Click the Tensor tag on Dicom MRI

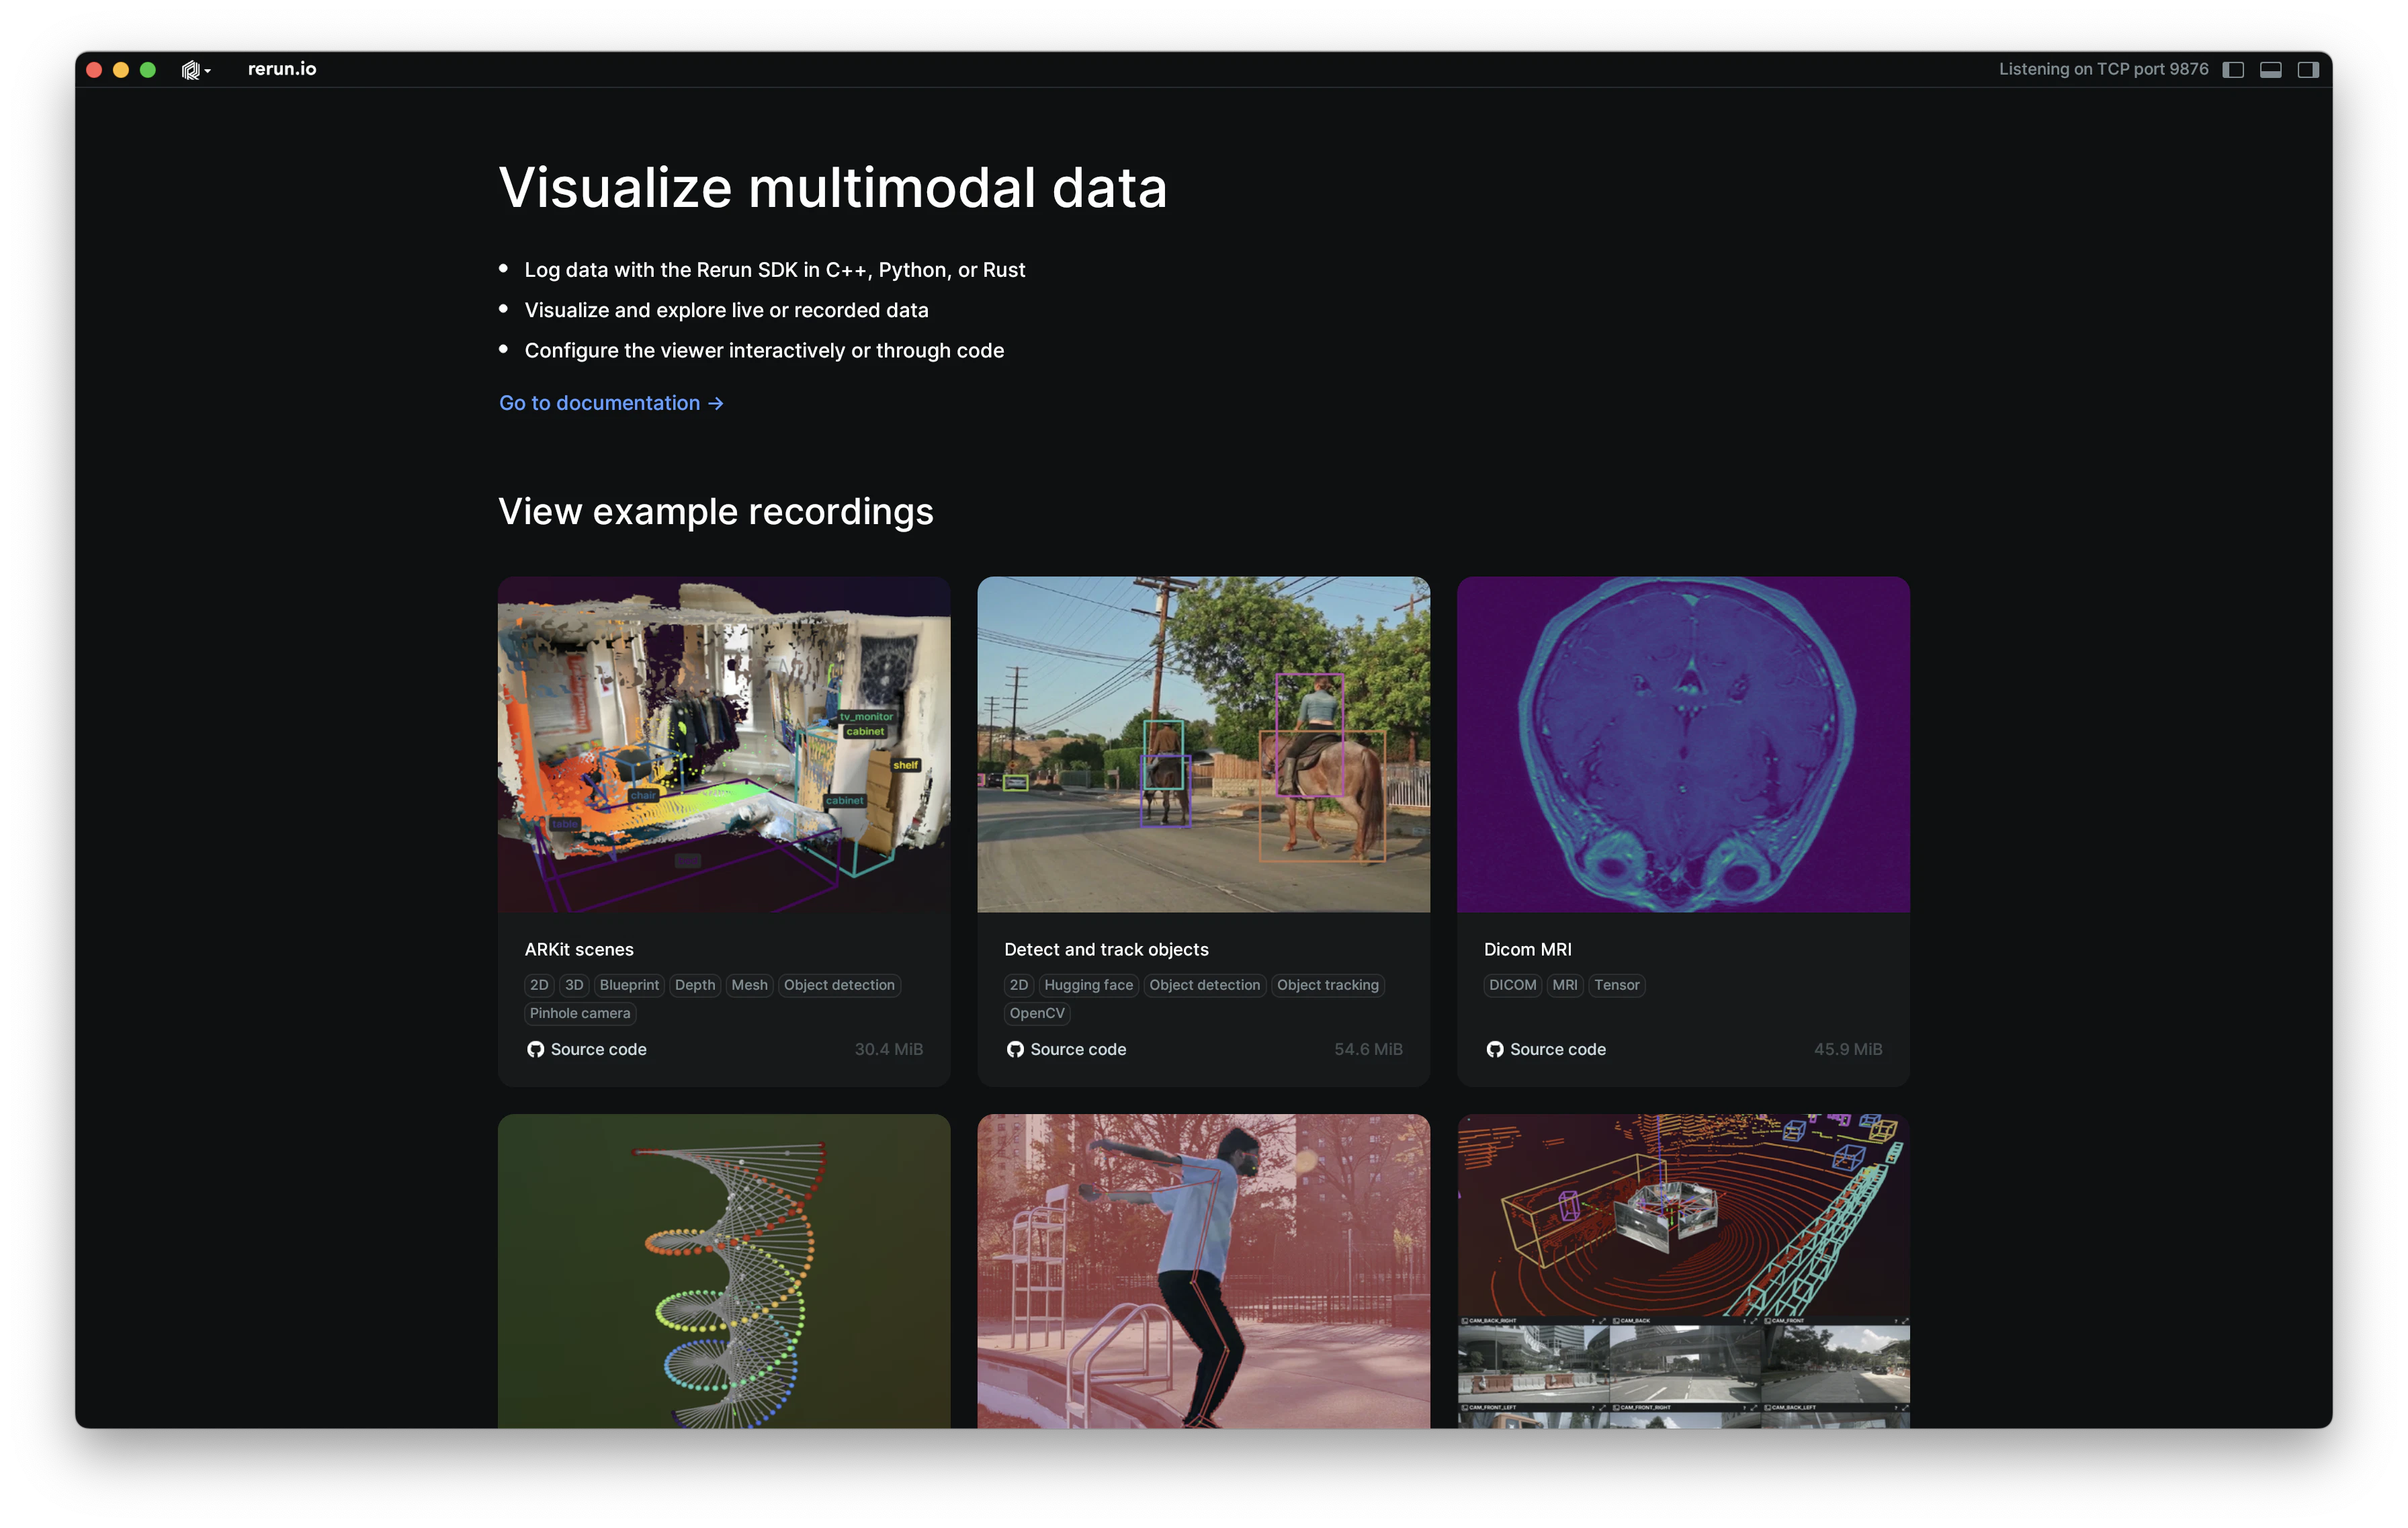[x=1616, y=985]
